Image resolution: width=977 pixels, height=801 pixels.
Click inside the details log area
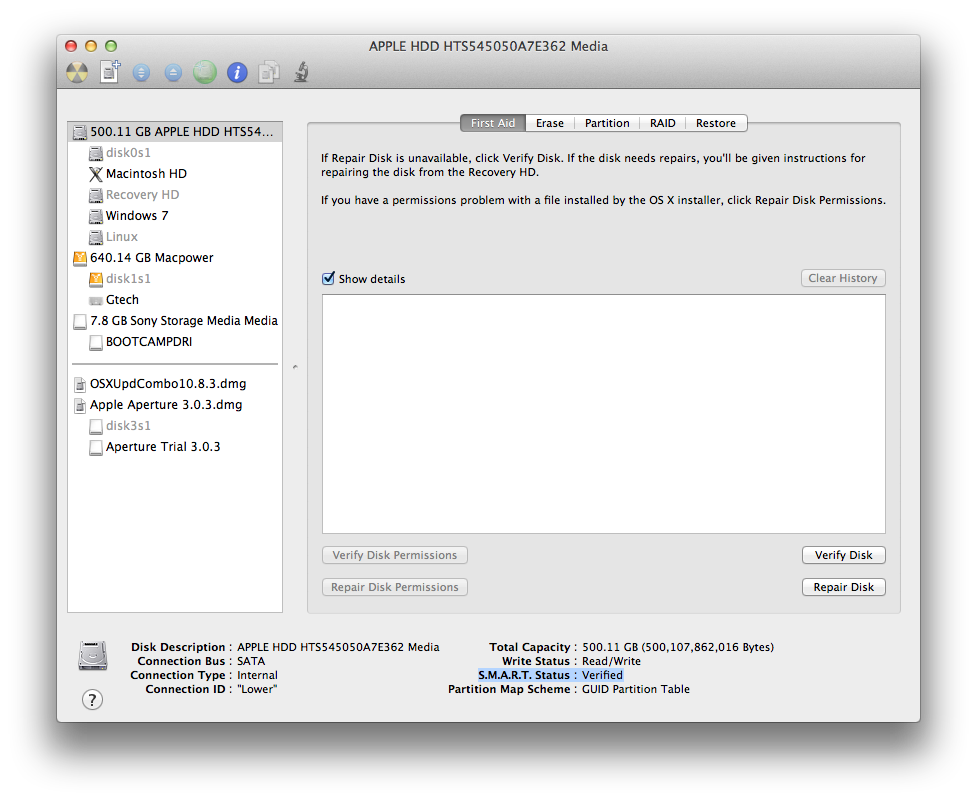tap(604, 414)
